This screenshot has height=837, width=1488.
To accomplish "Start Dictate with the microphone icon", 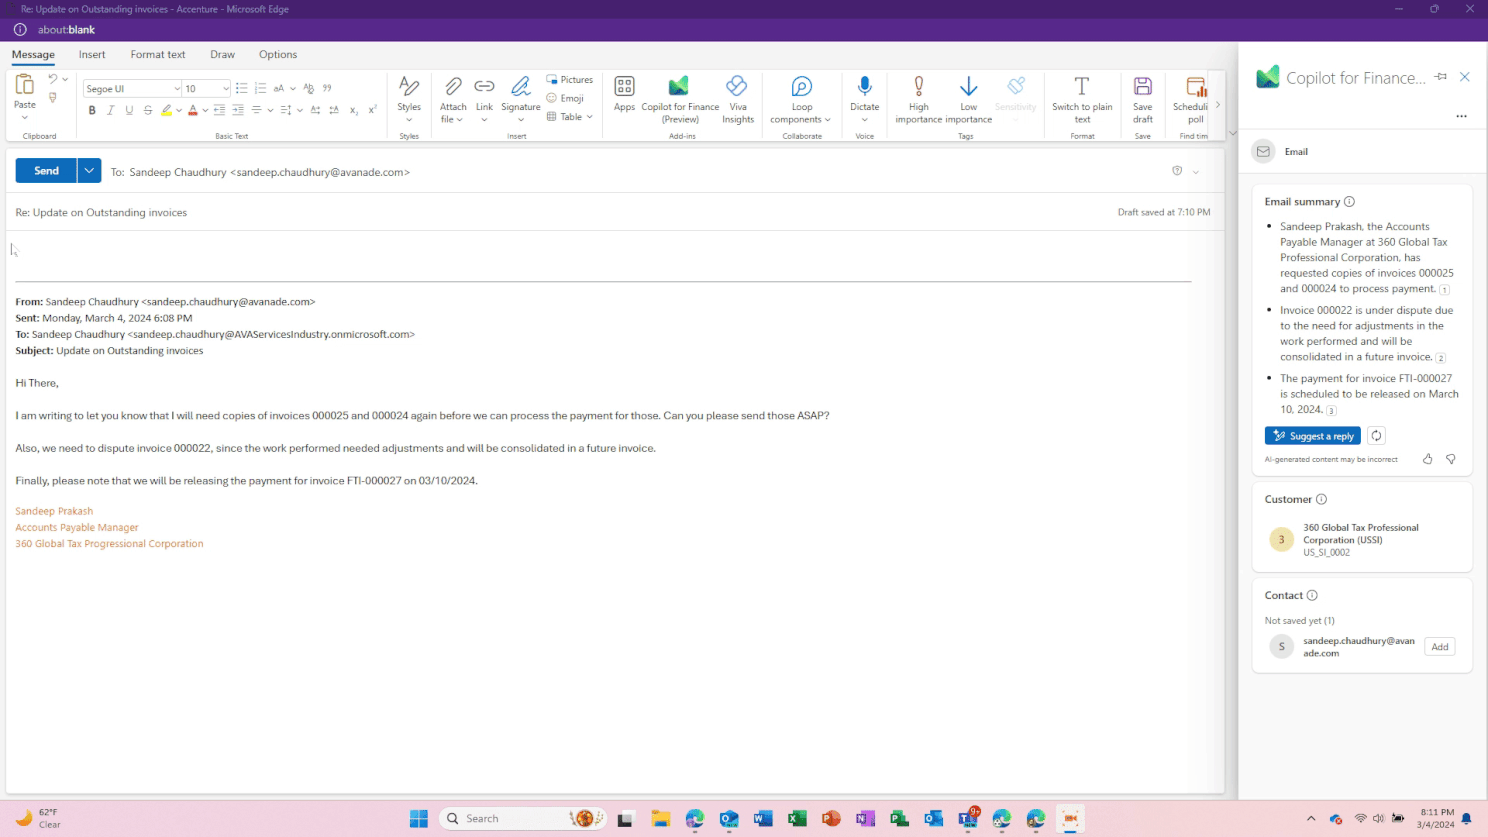I will (x=864, y=96).
